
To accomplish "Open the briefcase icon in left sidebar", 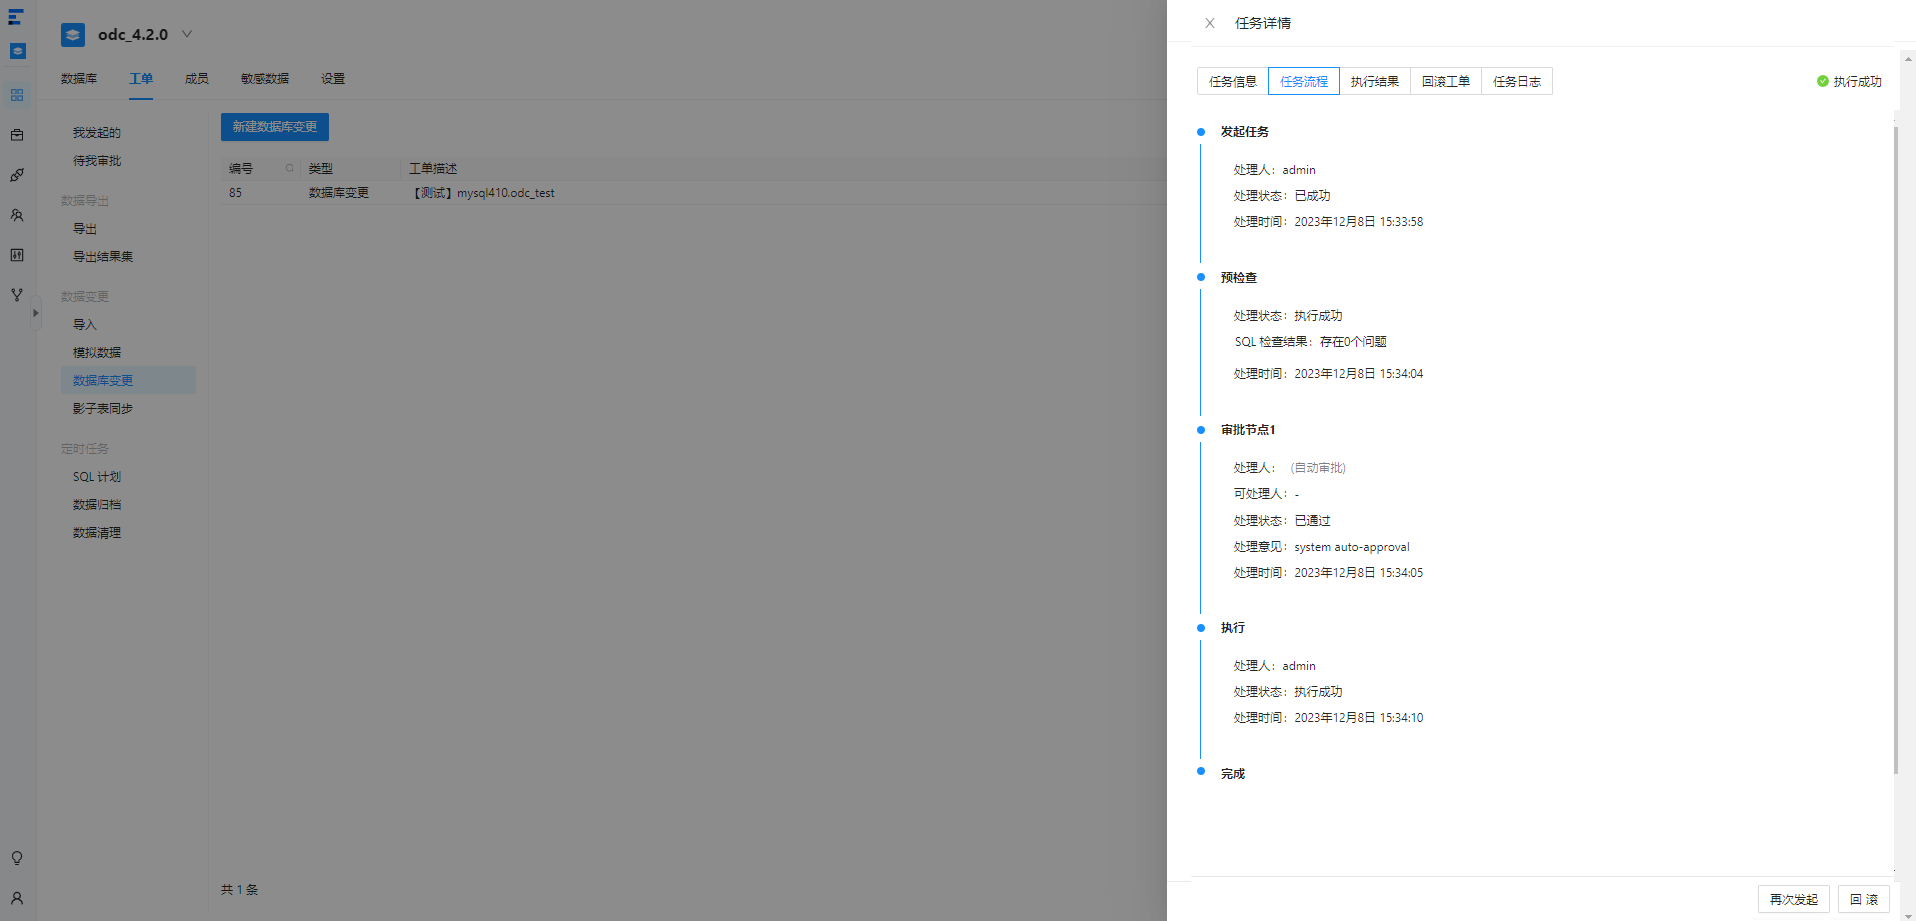I will point(17,135).
